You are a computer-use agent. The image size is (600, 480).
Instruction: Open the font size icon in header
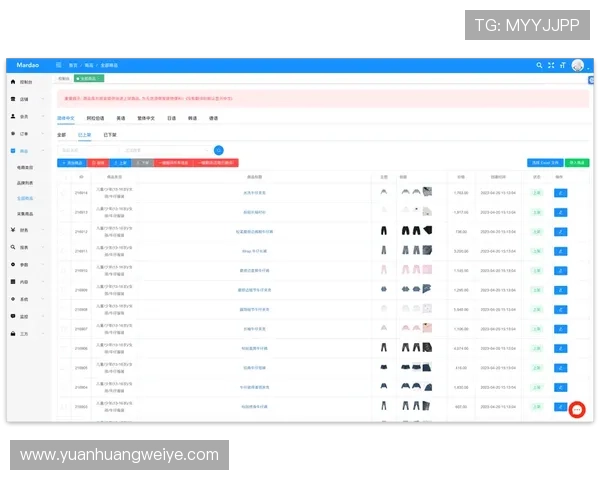pyautogui.click(x=563, y=65)
